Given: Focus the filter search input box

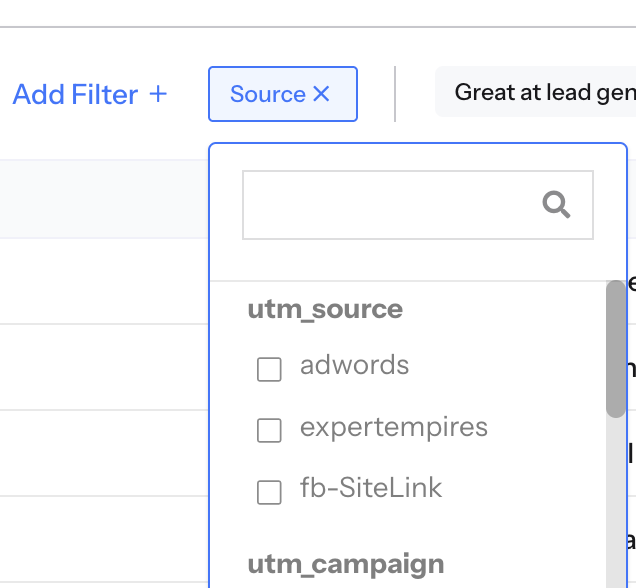Looking at the screenshot, I should pos(418,205).
